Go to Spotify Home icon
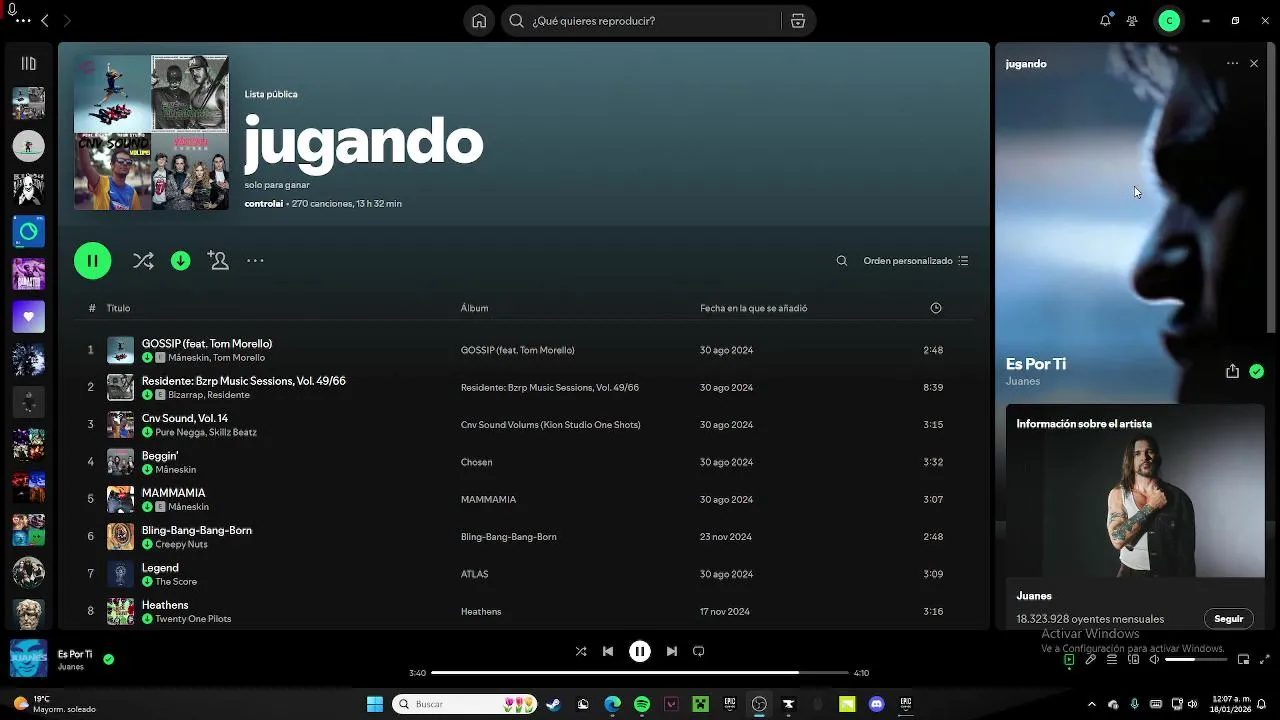 pyautogui.click(x=479, y=21)
